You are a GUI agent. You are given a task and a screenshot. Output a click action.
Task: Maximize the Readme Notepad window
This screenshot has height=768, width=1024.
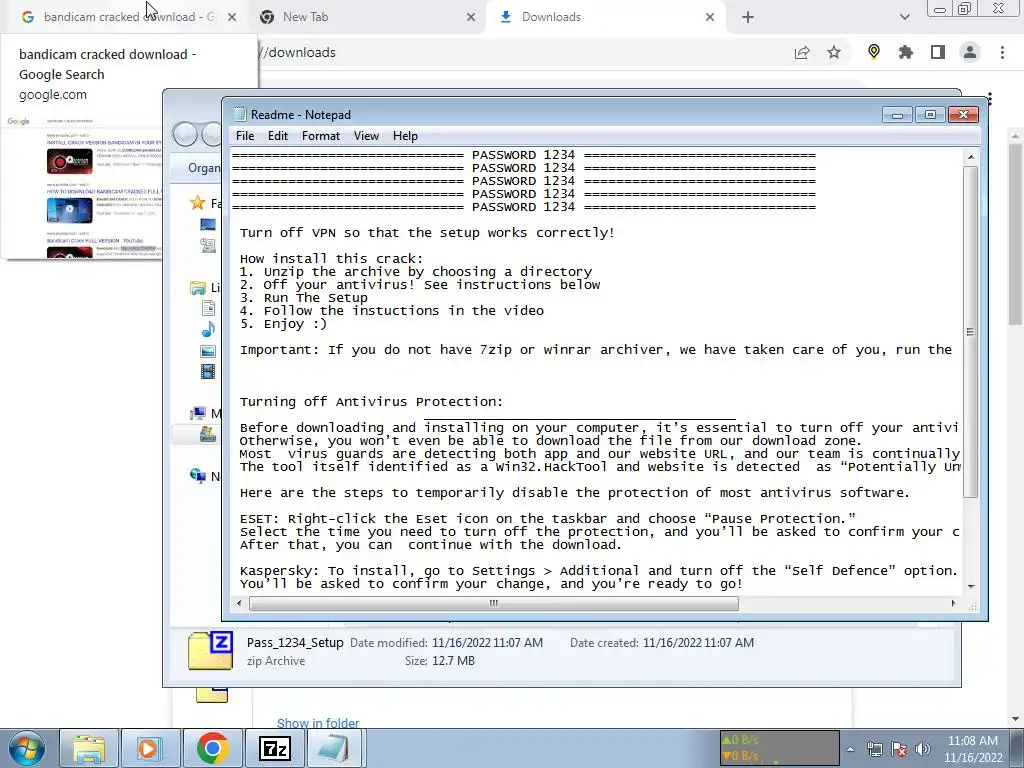pyautogui.click(x=930, y=115)
